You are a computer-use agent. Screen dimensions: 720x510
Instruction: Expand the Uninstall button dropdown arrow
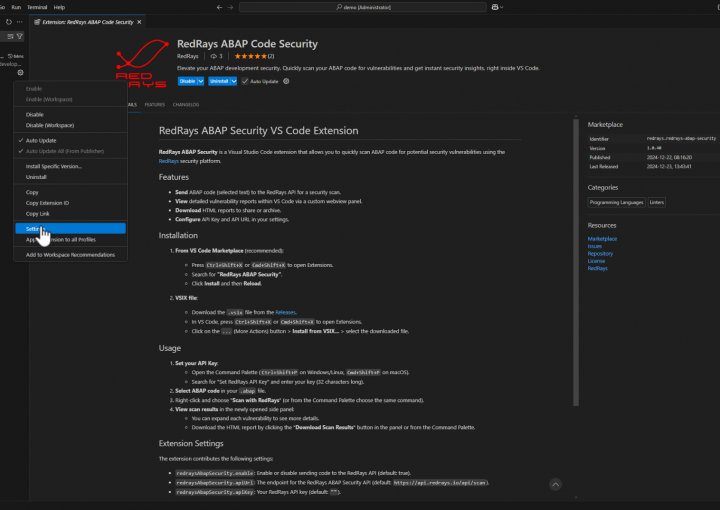click(x=234, y=81)
